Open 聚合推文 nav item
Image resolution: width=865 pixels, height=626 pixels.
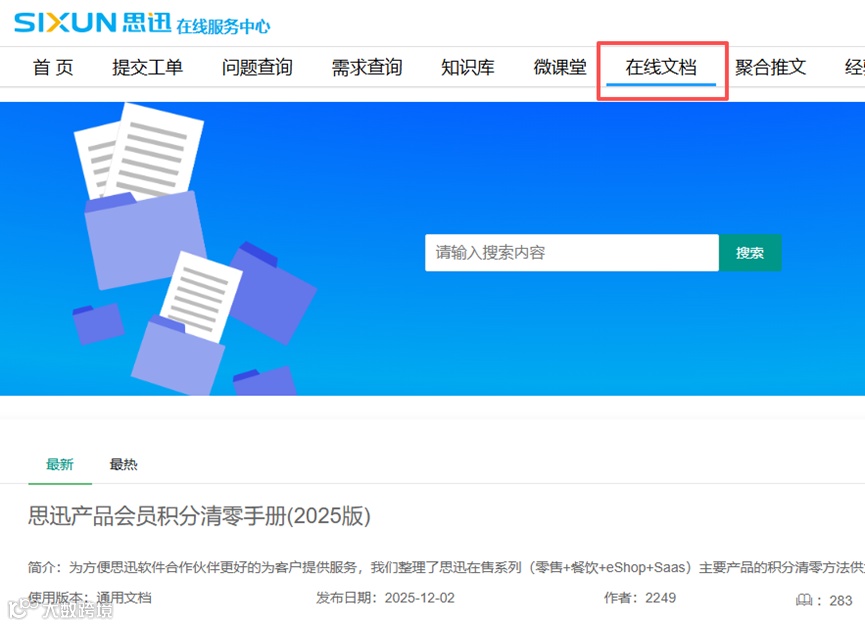pyautogui.click(x=770, y=67)
